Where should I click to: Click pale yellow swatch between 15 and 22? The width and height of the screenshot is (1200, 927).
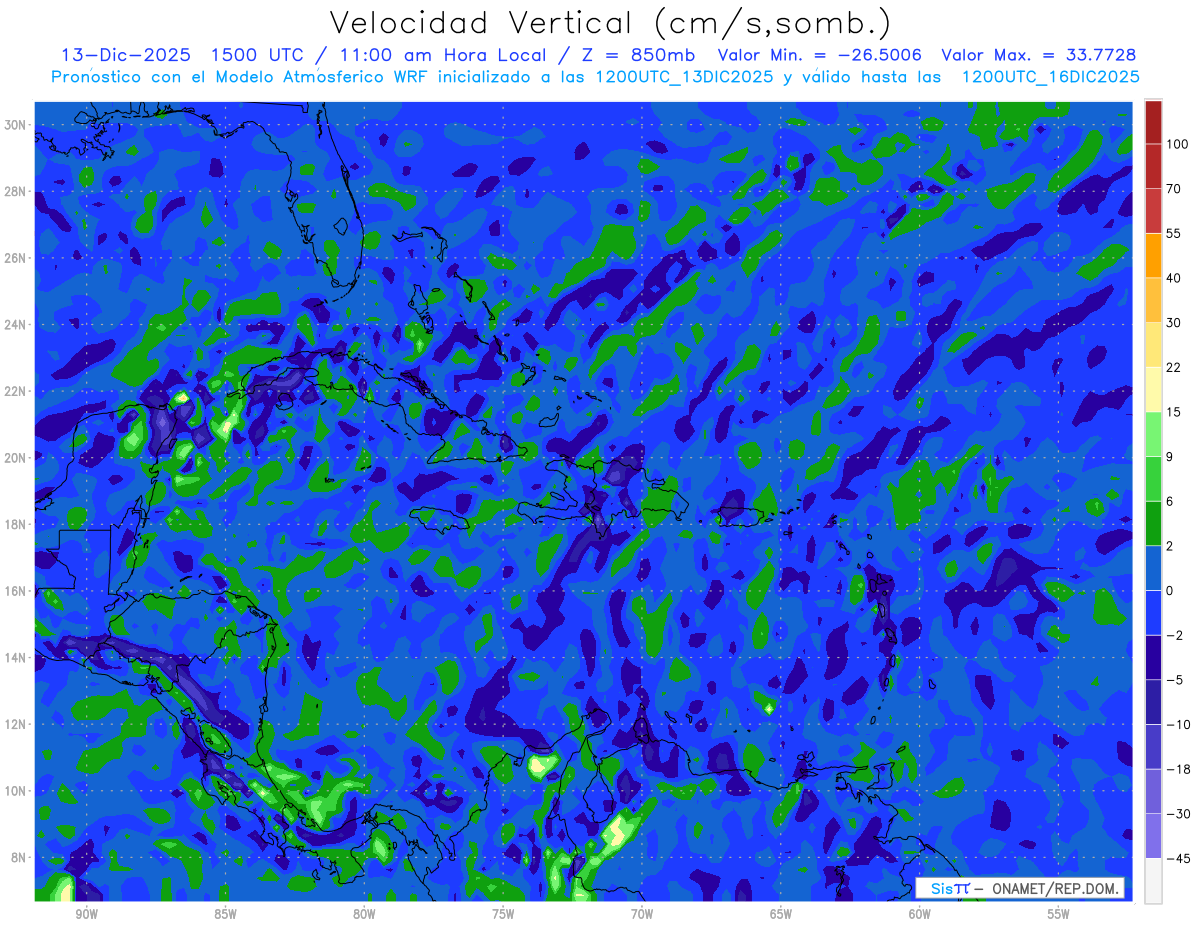(x=1153, y=389)
